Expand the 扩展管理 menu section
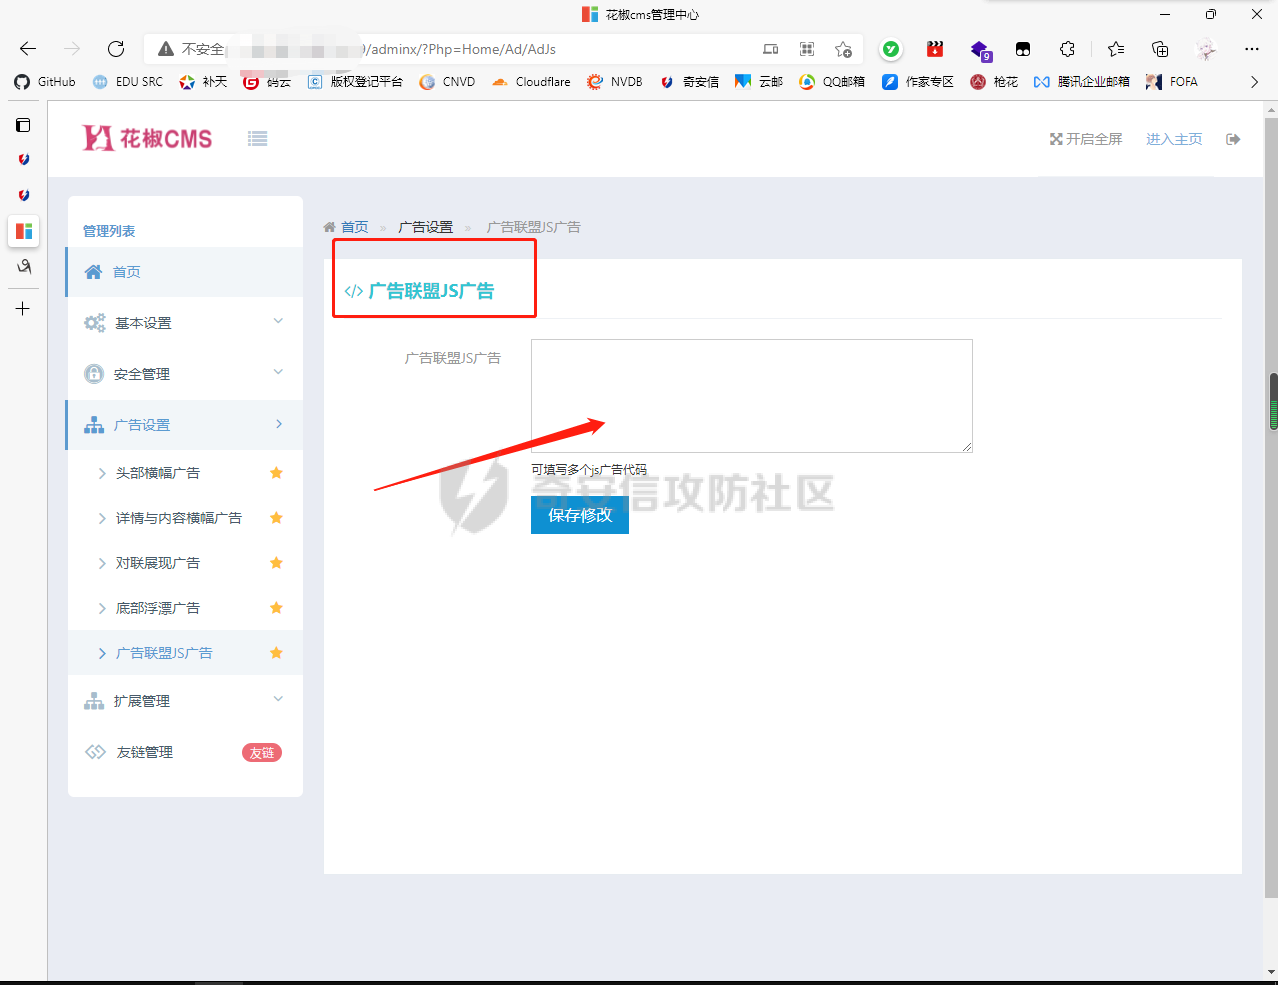The width and height of the screenshot is (1278, 985). pos(185,701)
